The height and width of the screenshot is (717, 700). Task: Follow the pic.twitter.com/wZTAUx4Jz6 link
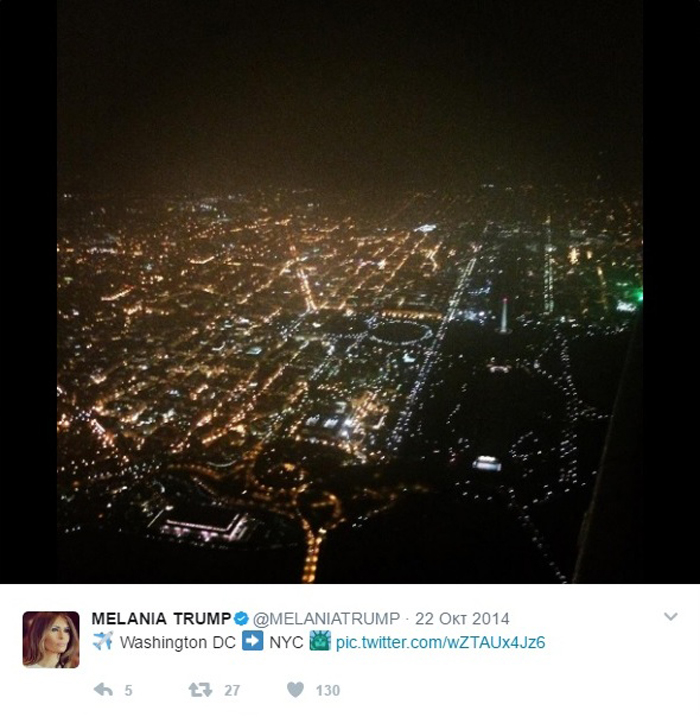[x=440, y=642]
